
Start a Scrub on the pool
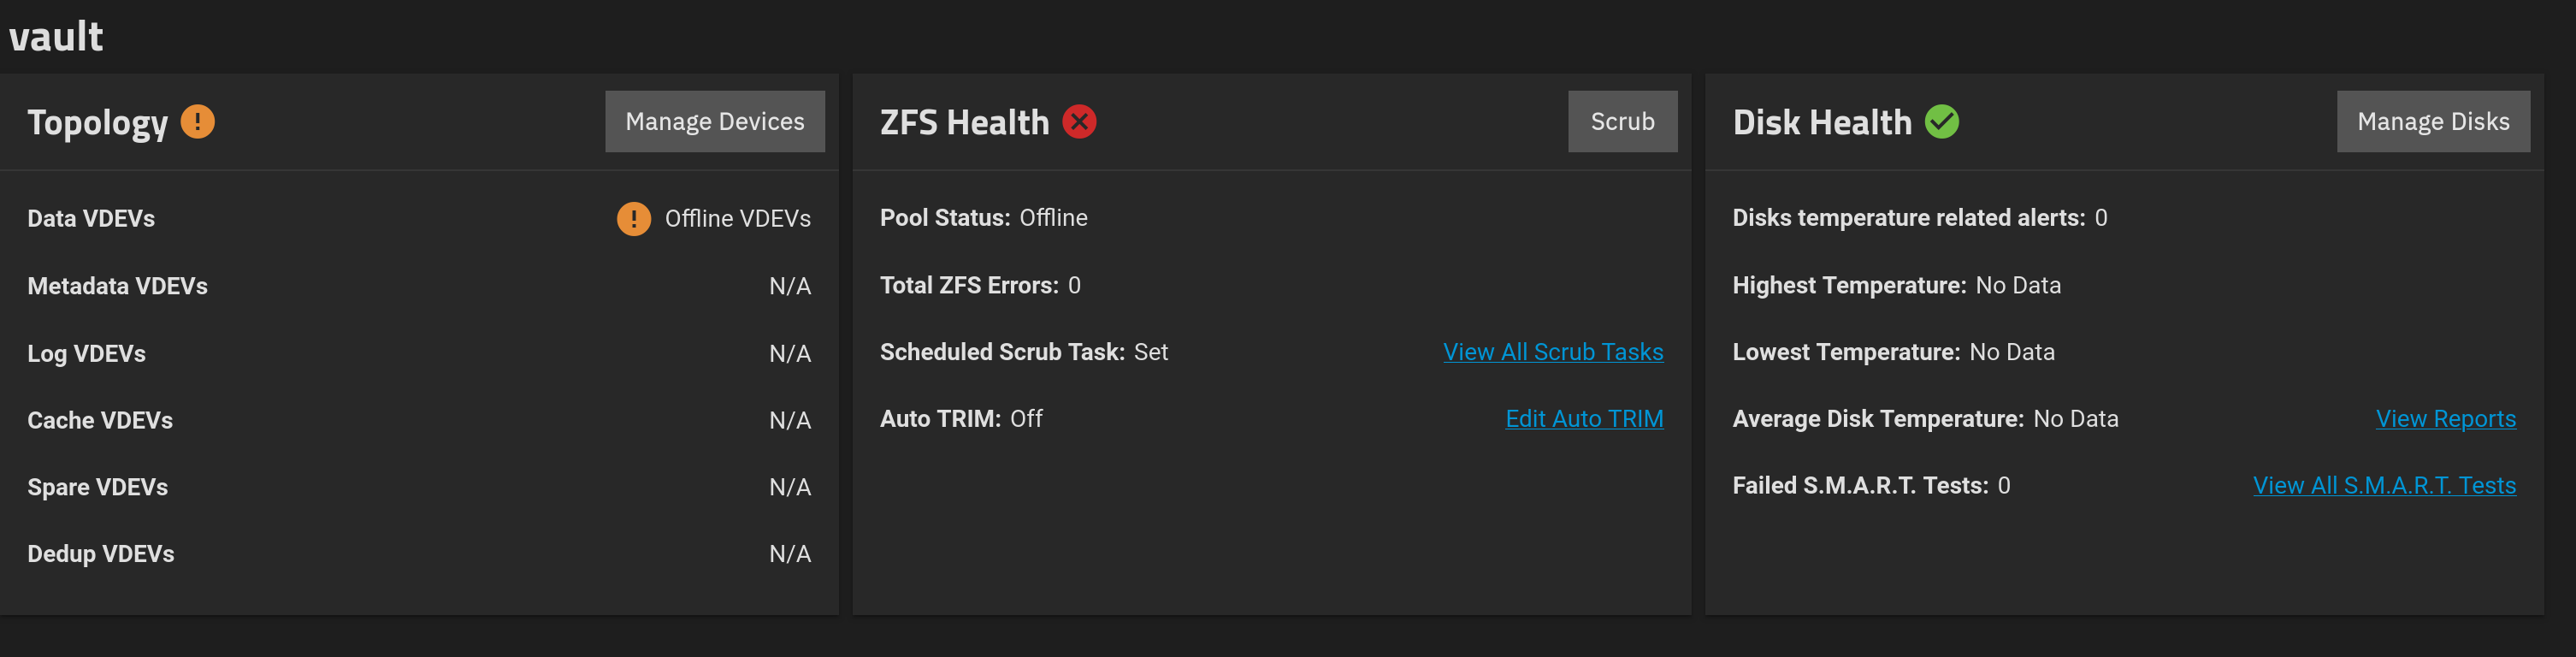tap(1621, 122)
